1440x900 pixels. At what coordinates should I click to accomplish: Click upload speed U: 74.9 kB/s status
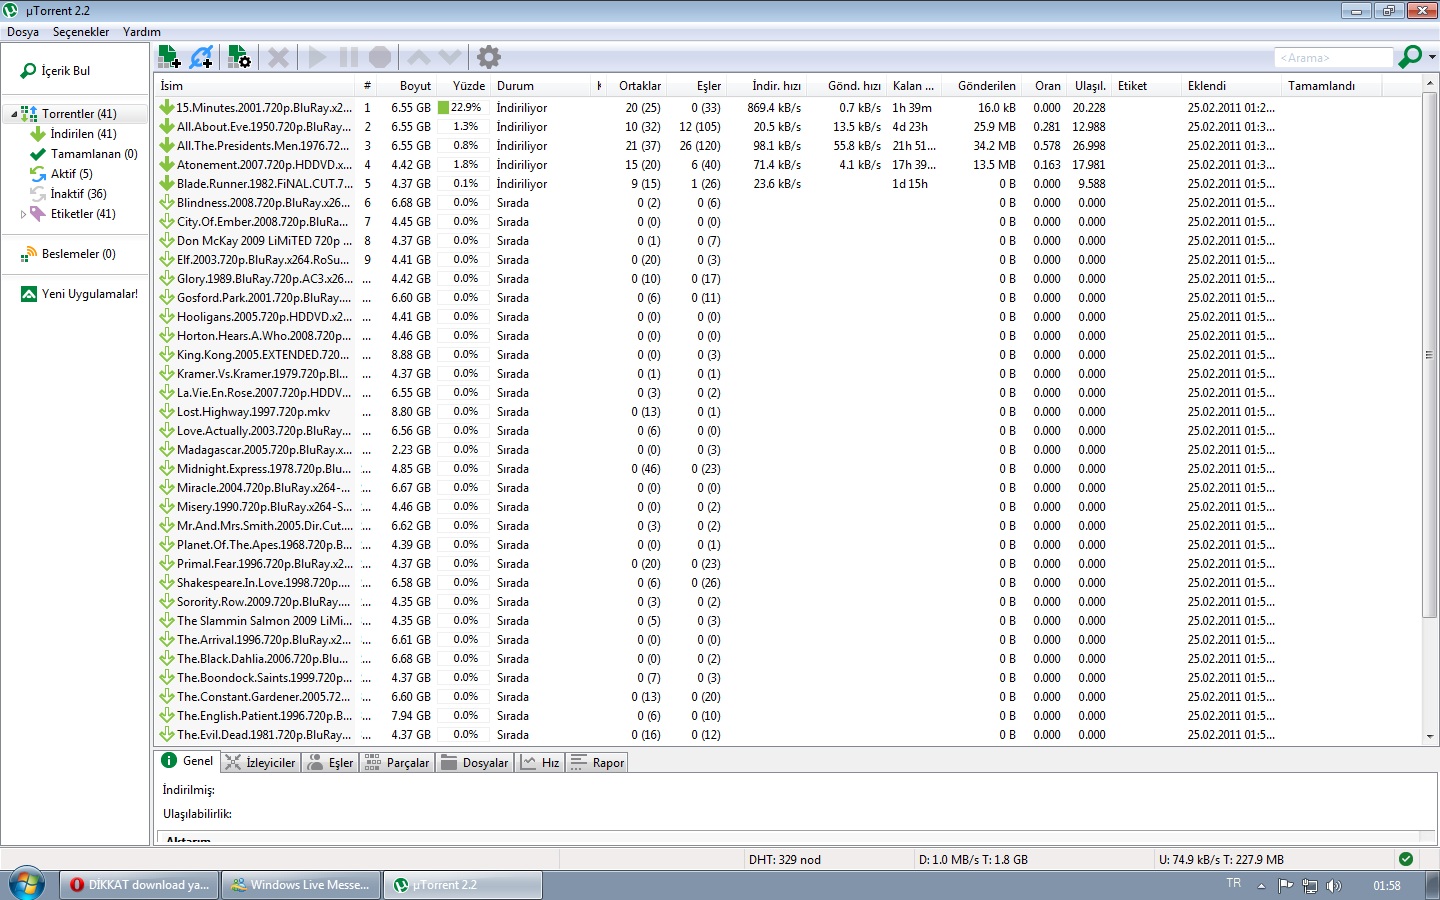tap(1221, 860)
